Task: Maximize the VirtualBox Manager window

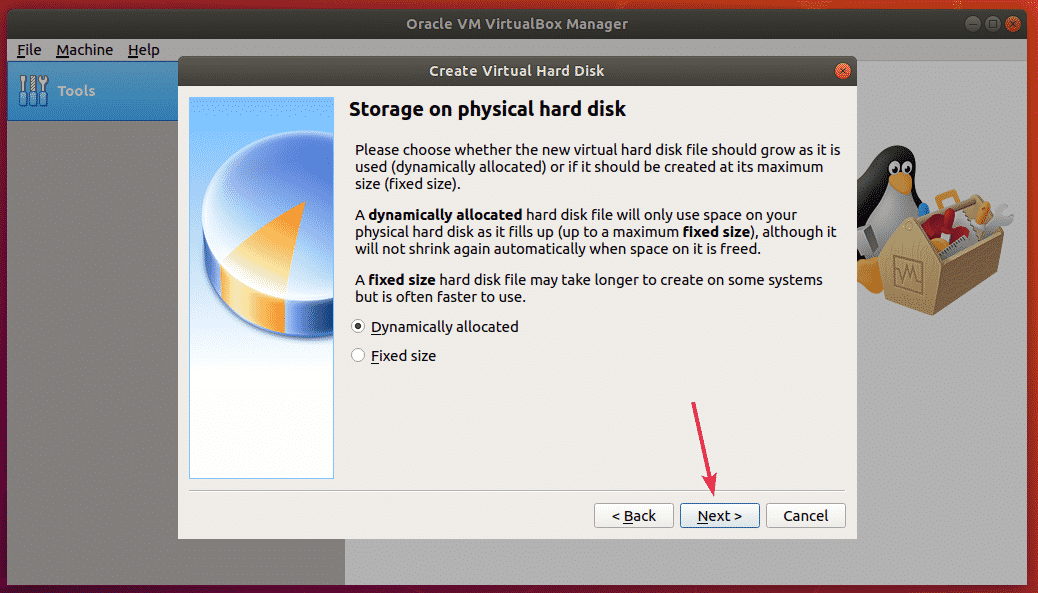Action: 993,24
